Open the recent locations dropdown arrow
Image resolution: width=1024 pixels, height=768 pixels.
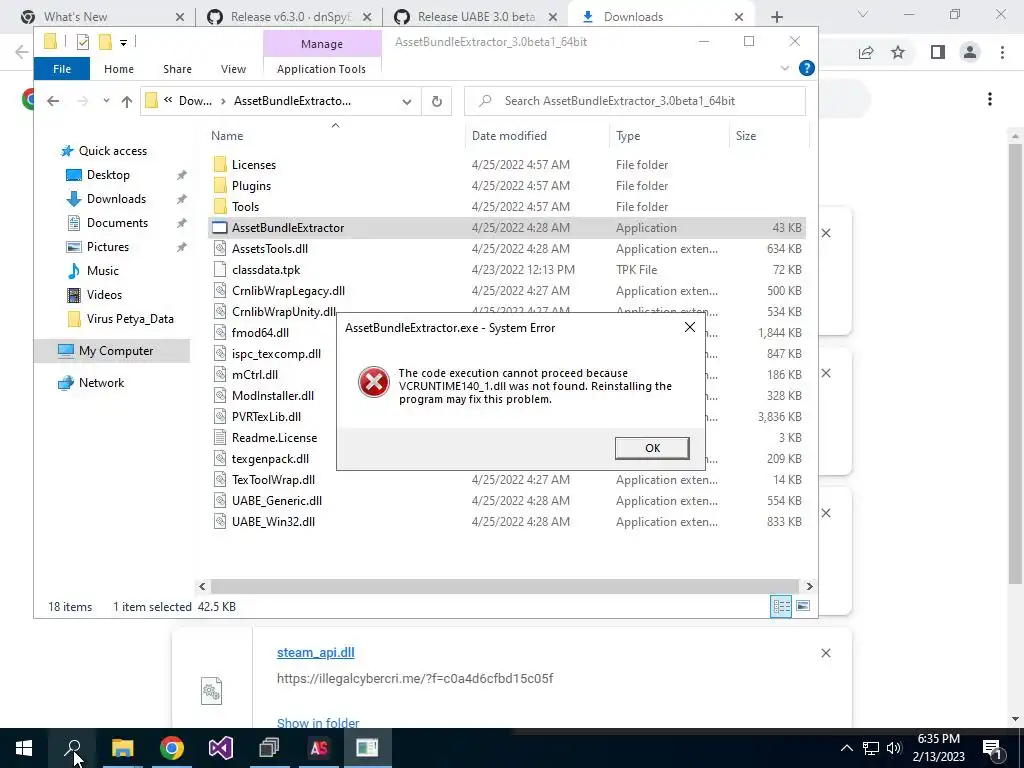(x=106, y=101)
